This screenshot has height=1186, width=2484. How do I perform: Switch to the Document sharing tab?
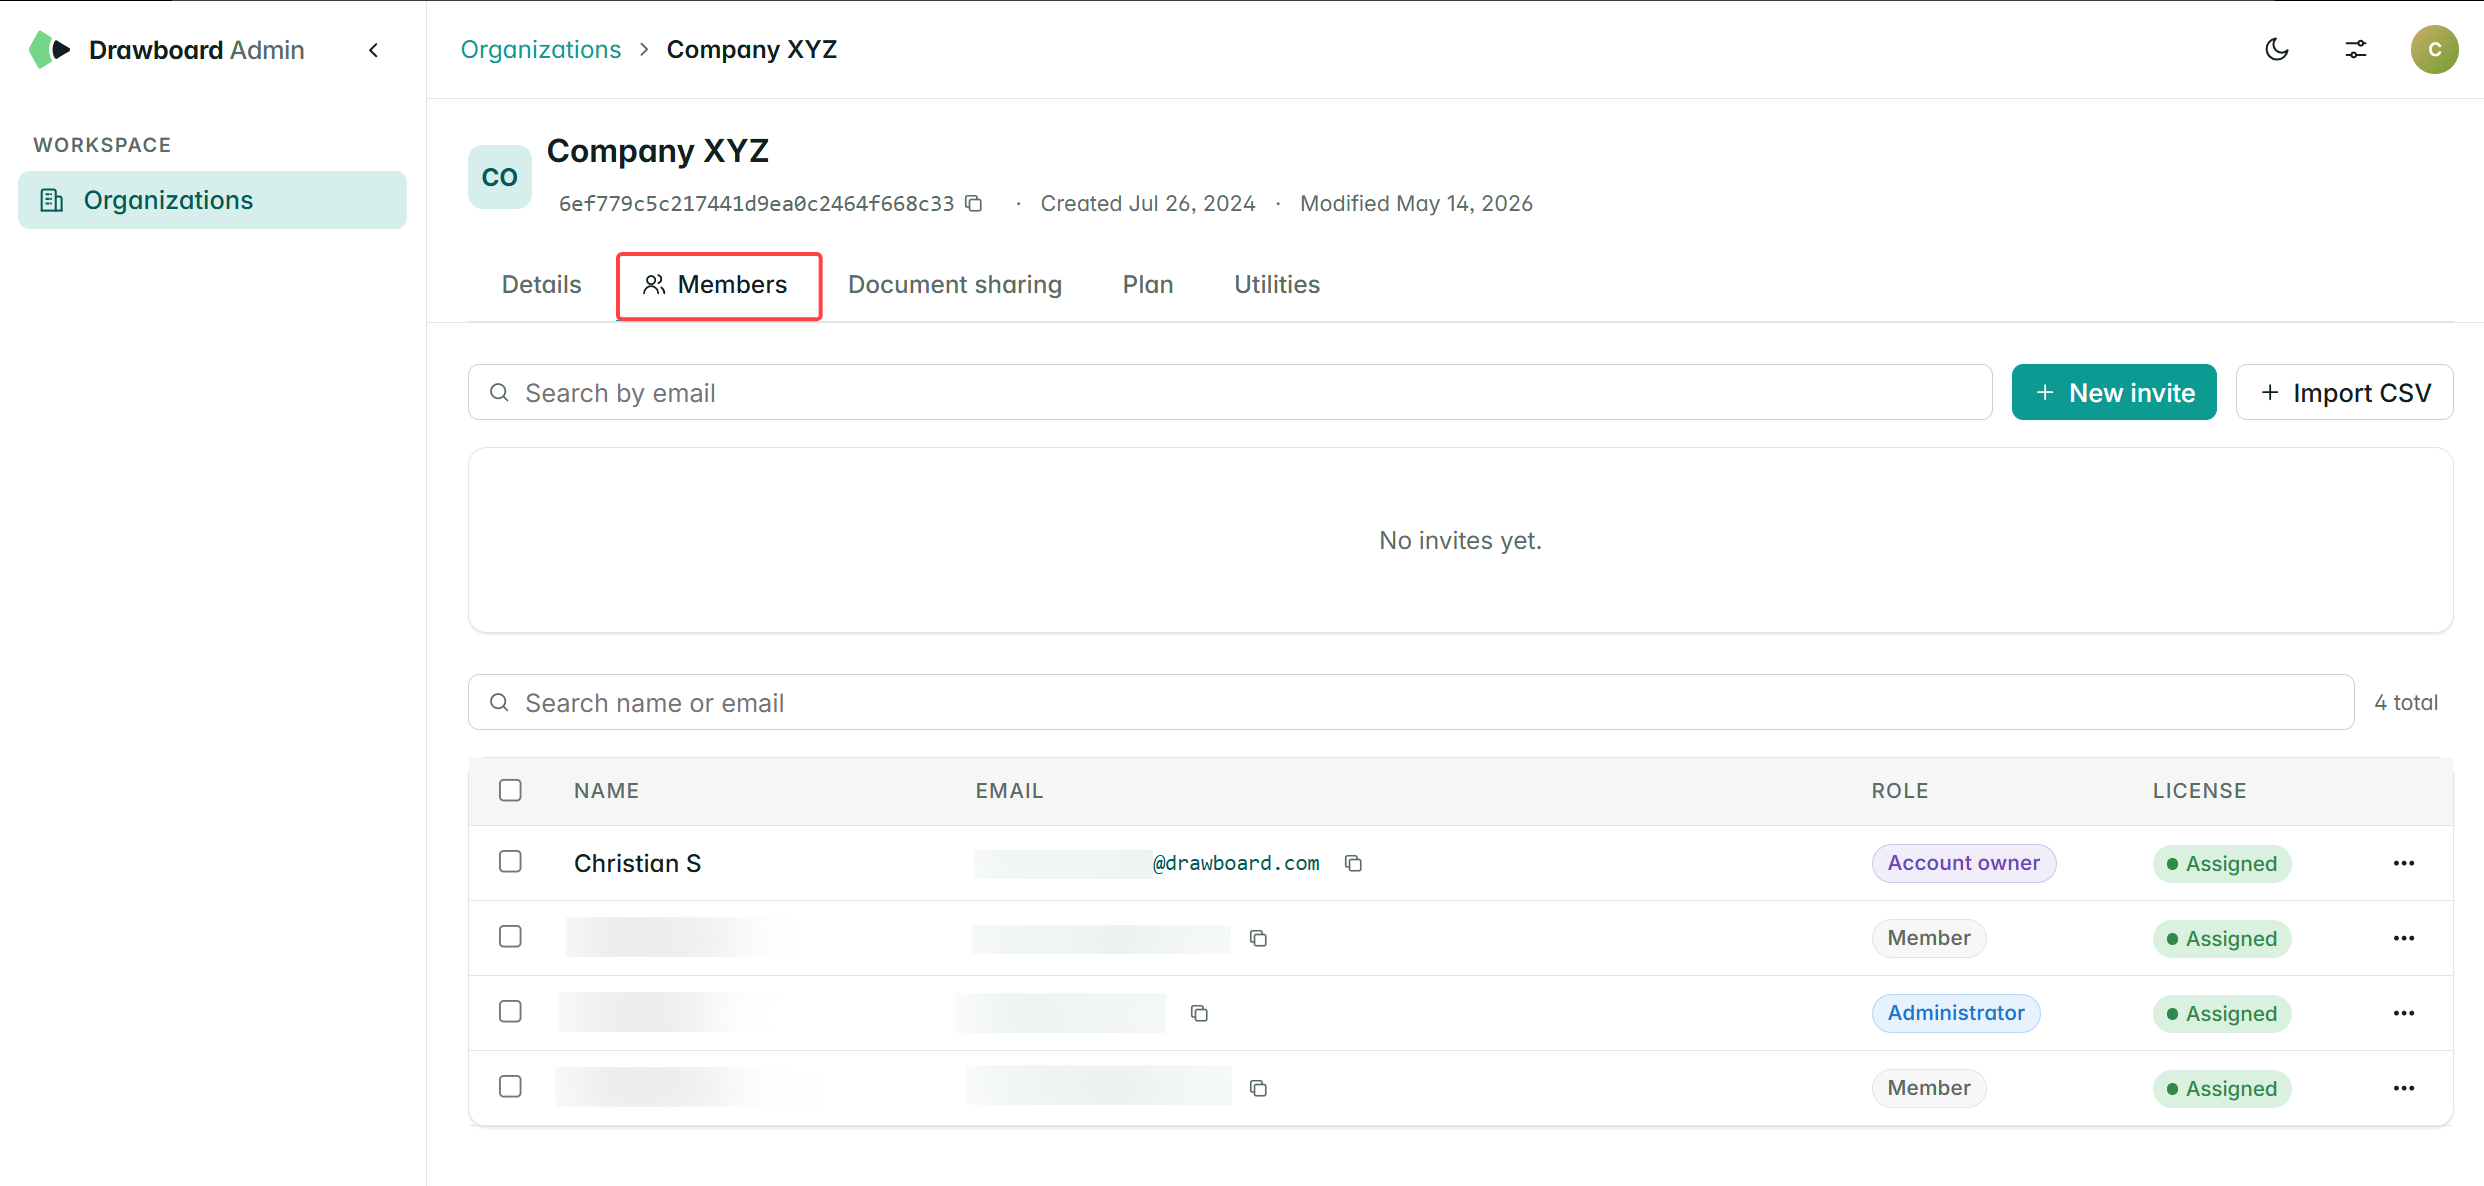[x=955, y=284]
